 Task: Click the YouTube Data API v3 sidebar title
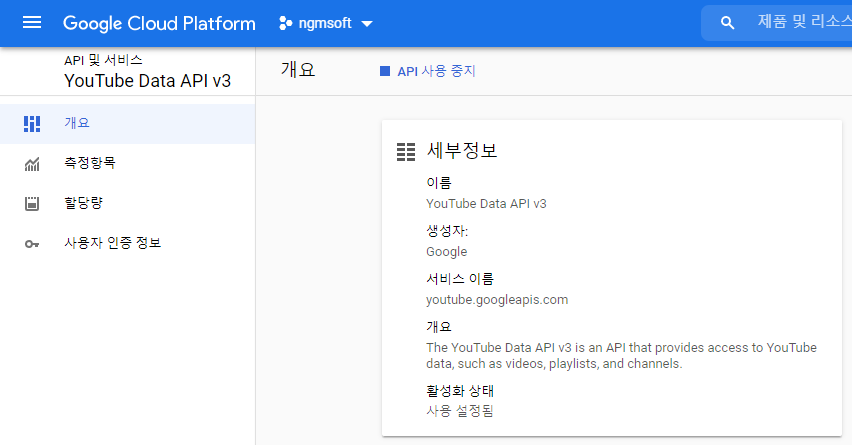click(148, 81)
